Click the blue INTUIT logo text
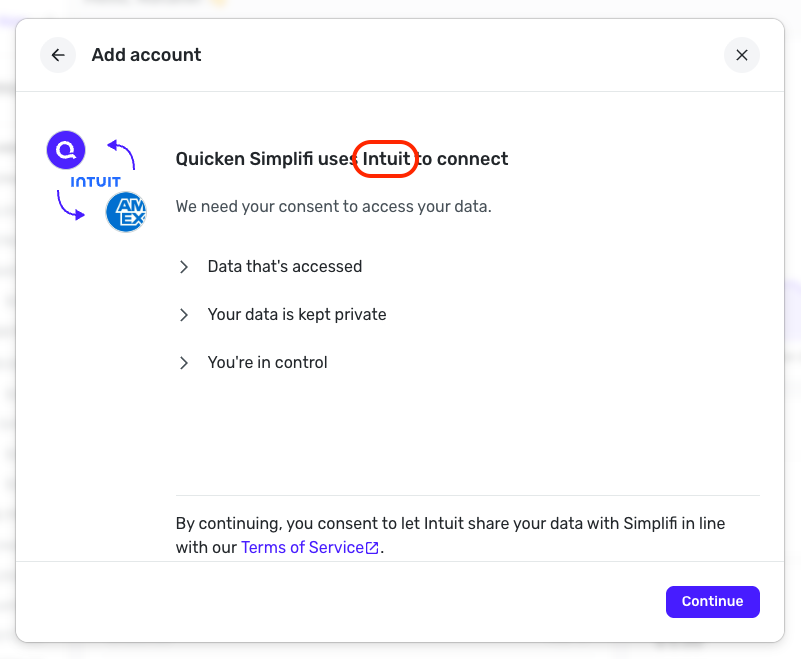801x659 pixels. (x=95, y=182)
